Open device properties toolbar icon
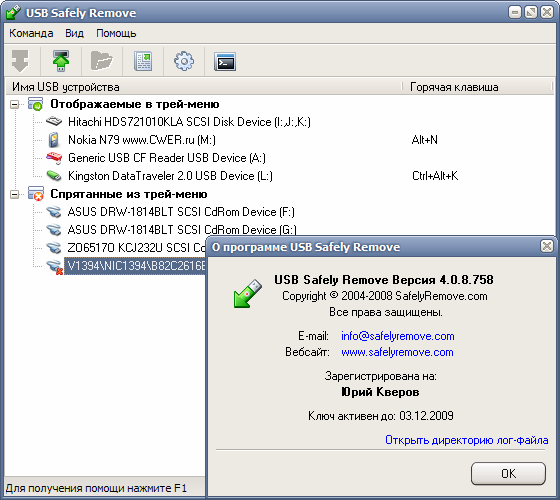The height and width of the screenshot is (500, 560). 143,61
